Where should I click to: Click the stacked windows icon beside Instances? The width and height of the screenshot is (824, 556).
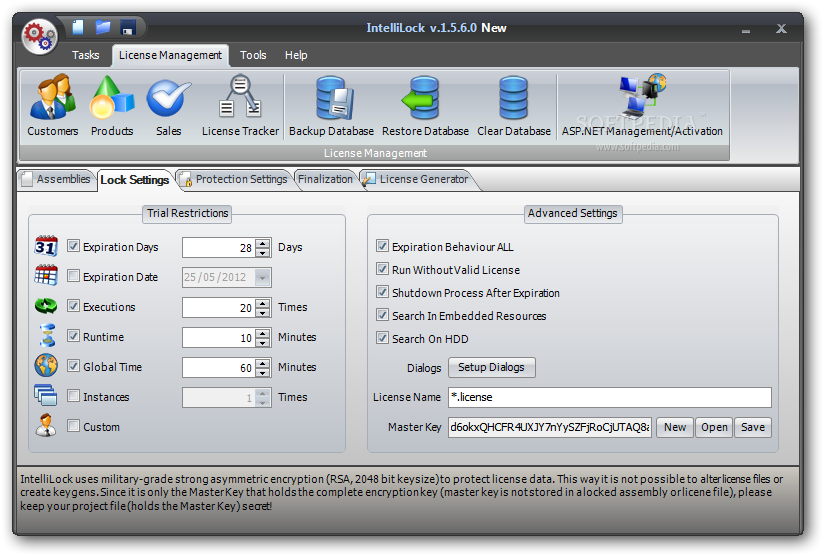46,395
